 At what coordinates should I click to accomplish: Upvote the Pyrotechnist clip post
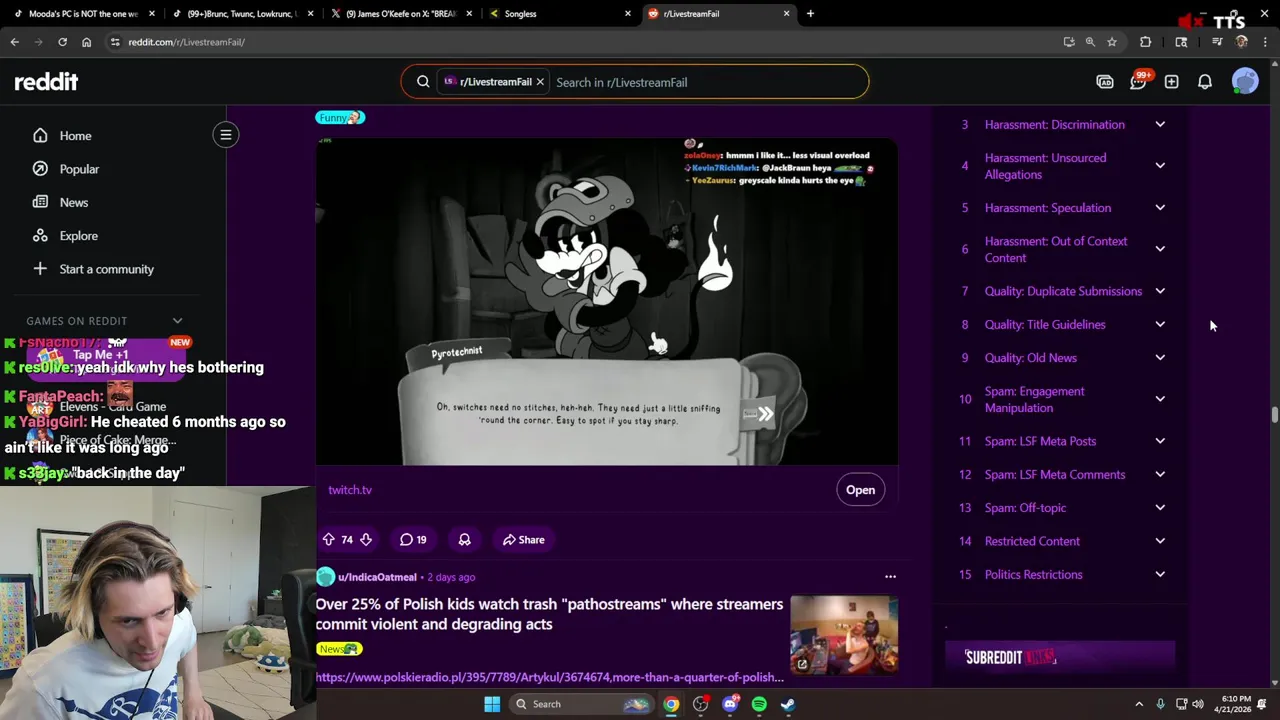click(x=328, y=540)
